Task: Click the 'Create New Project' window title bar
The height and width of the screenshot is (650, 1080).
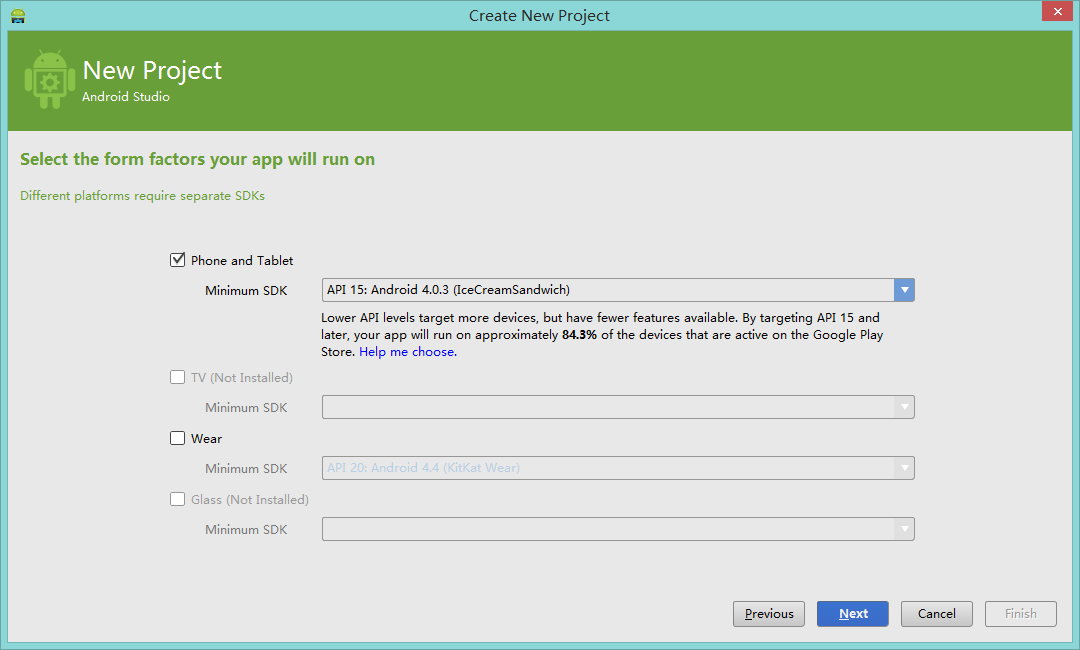Action: click(539, 15)
